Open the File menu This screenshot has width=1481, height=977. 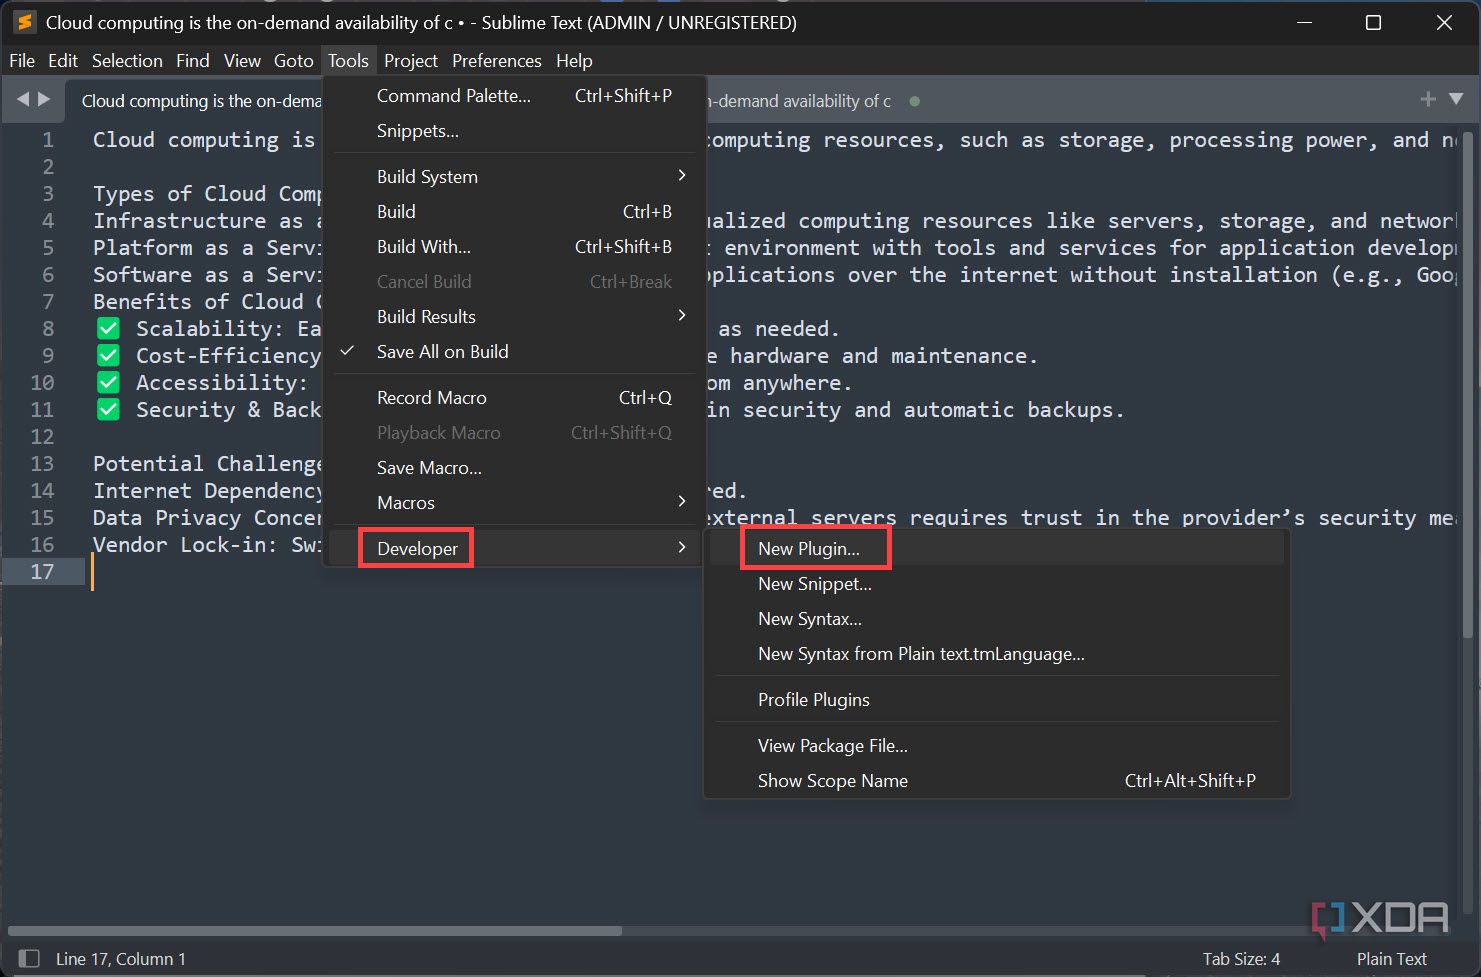[22, 61]
